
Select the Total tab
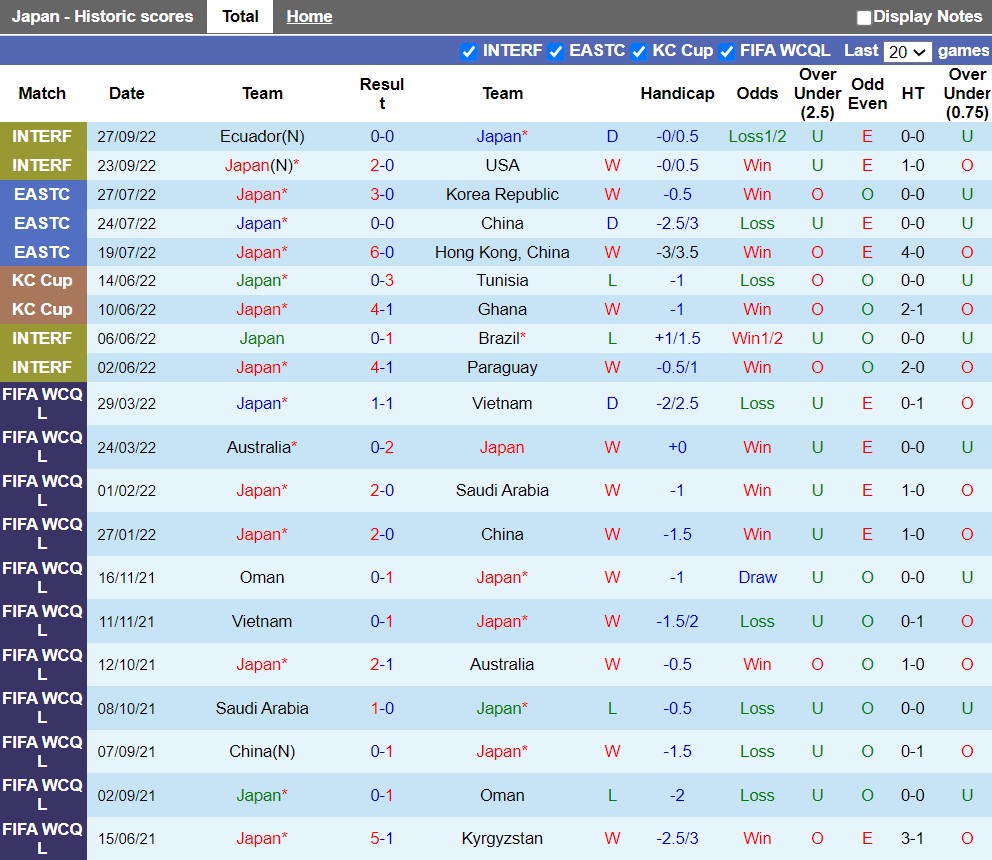[x=240, y=17]
